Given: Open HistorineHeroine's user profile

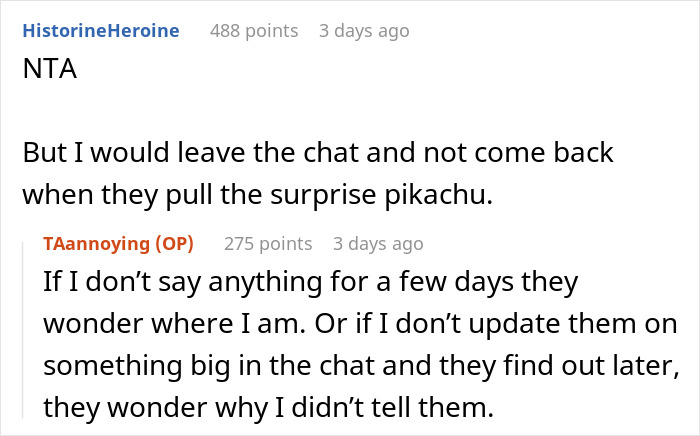Looking at the screenshot, I should (x=100, y=31).
